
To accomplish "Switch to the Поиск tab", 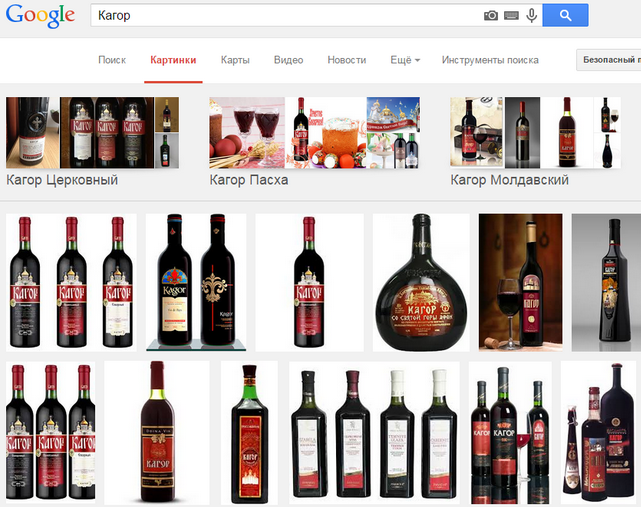I will [112, 60].
